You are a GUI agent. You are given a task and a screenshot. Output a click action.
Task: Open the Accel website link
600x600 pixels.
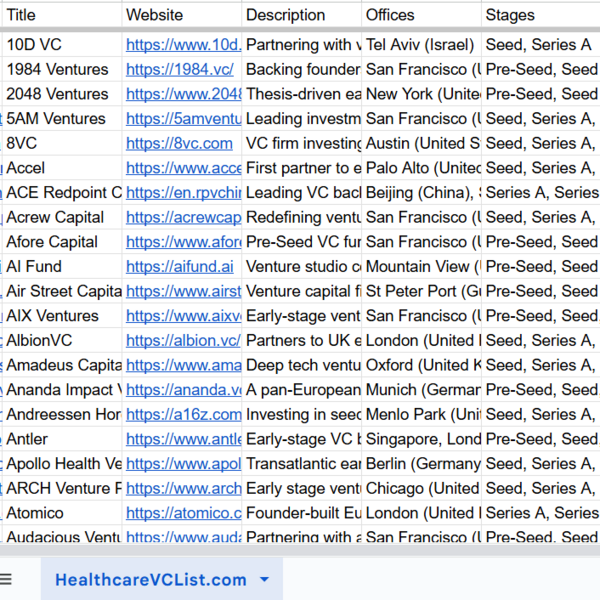pos(184,168)
